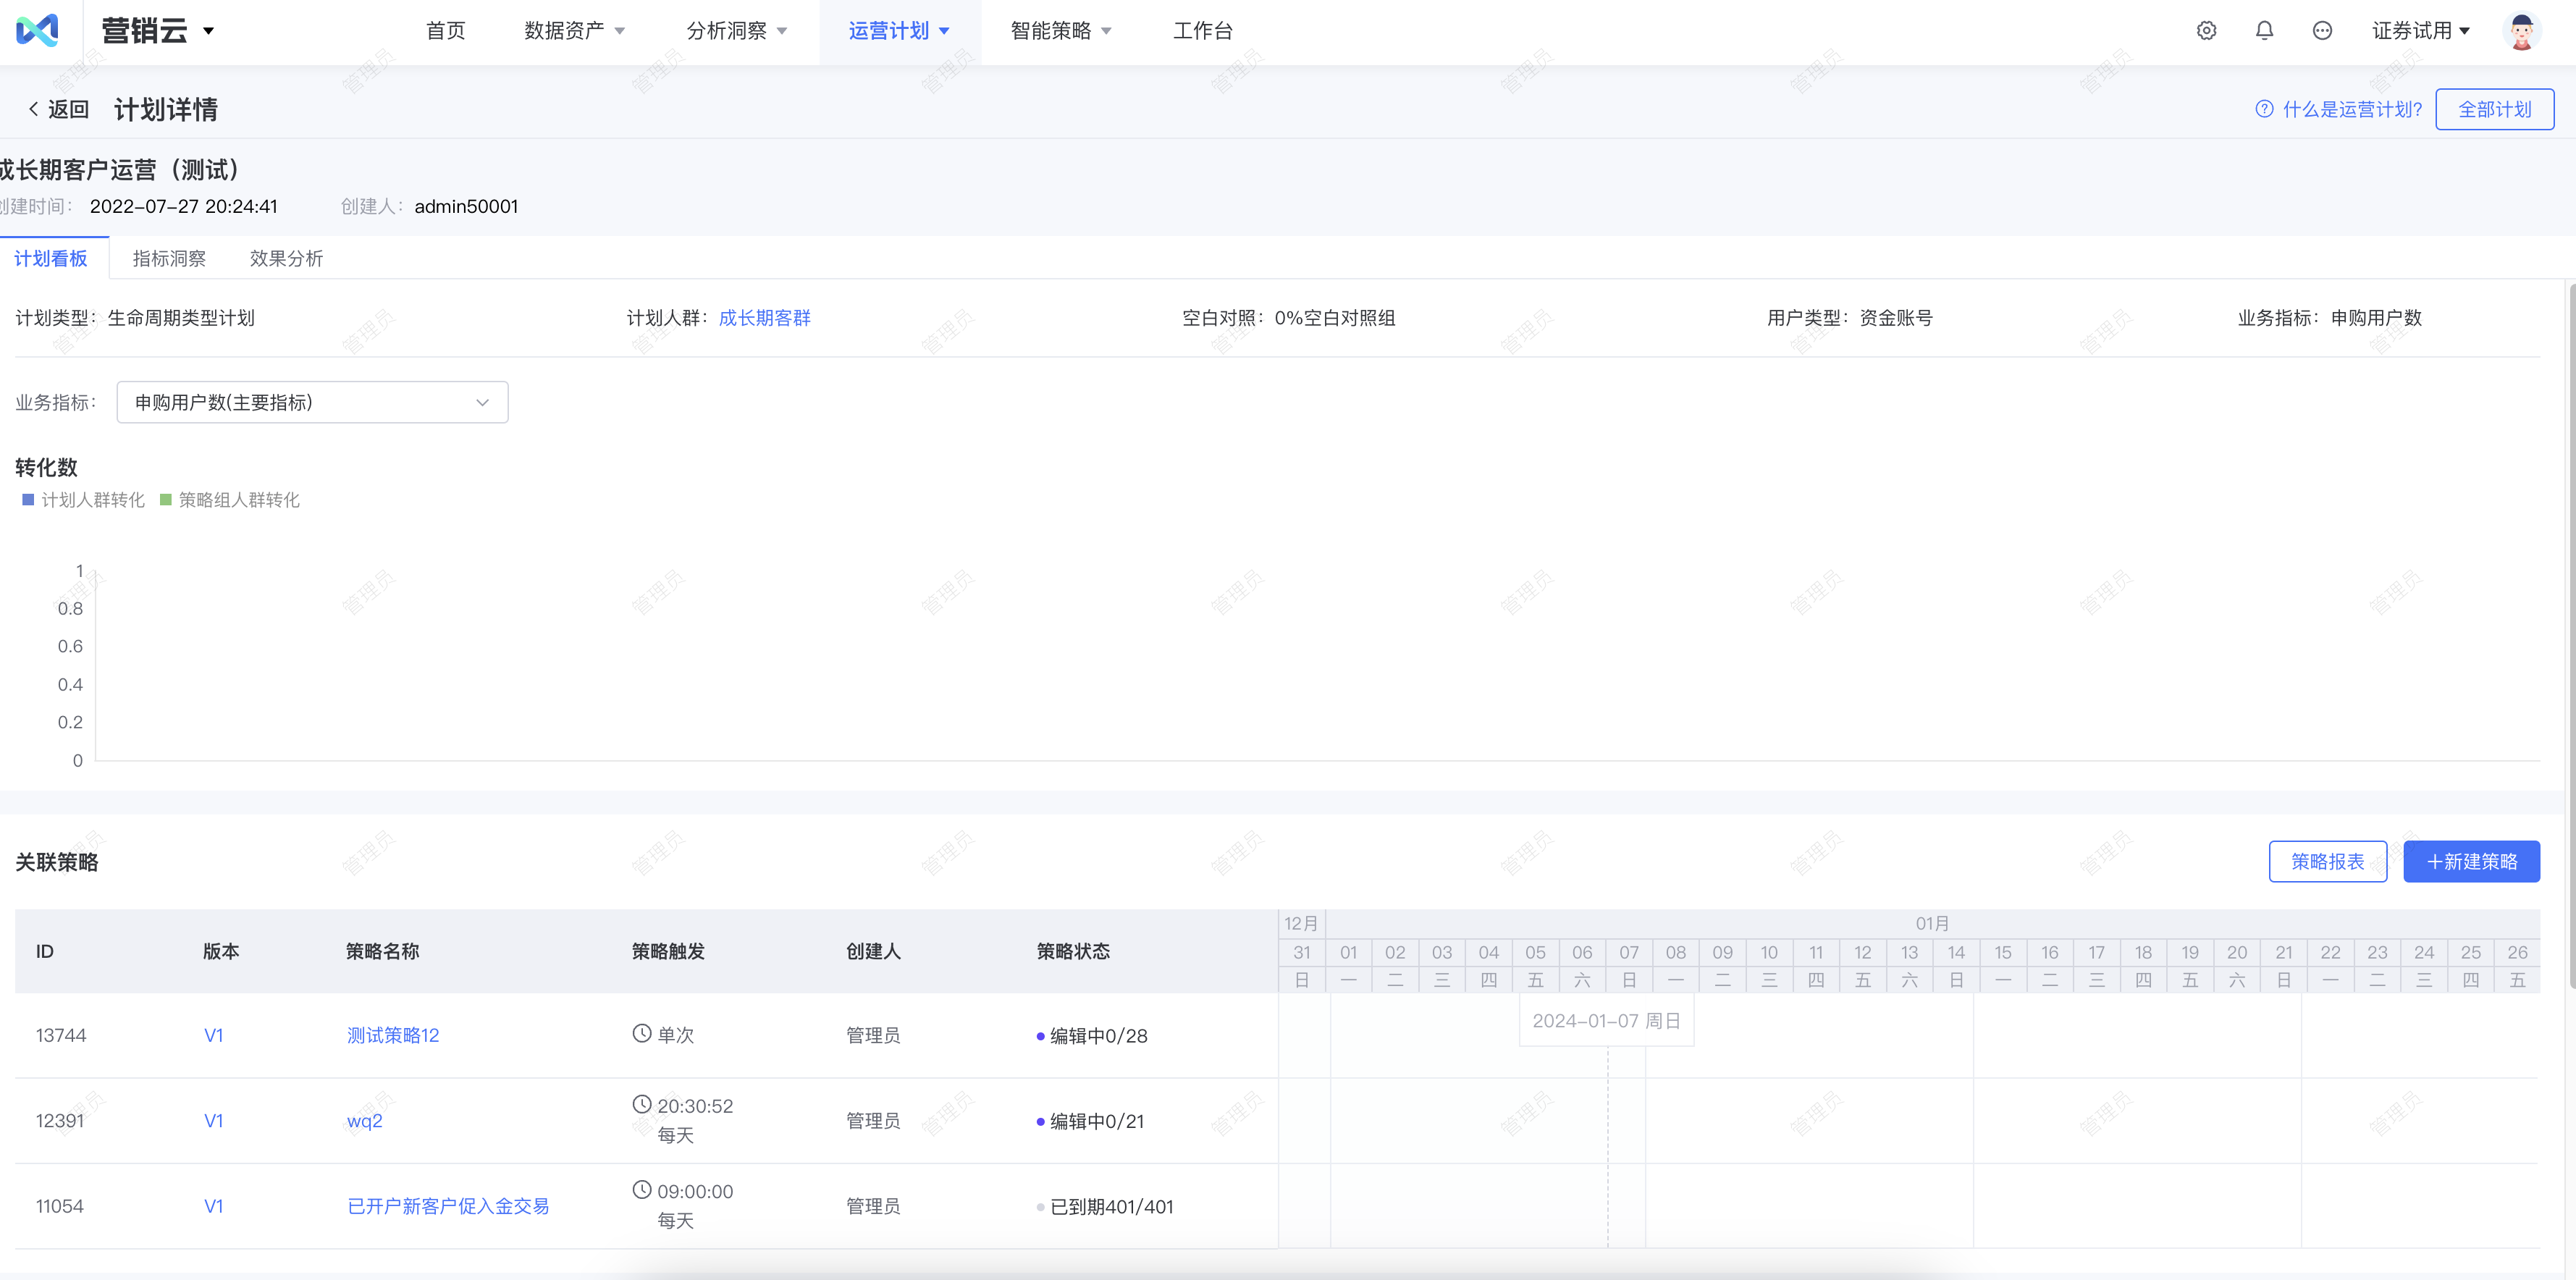Click the creation time 2022-07-27 20:24:41
Image resolution: width=2576 pixels, height=1280 pixels.
click(184, 206)
